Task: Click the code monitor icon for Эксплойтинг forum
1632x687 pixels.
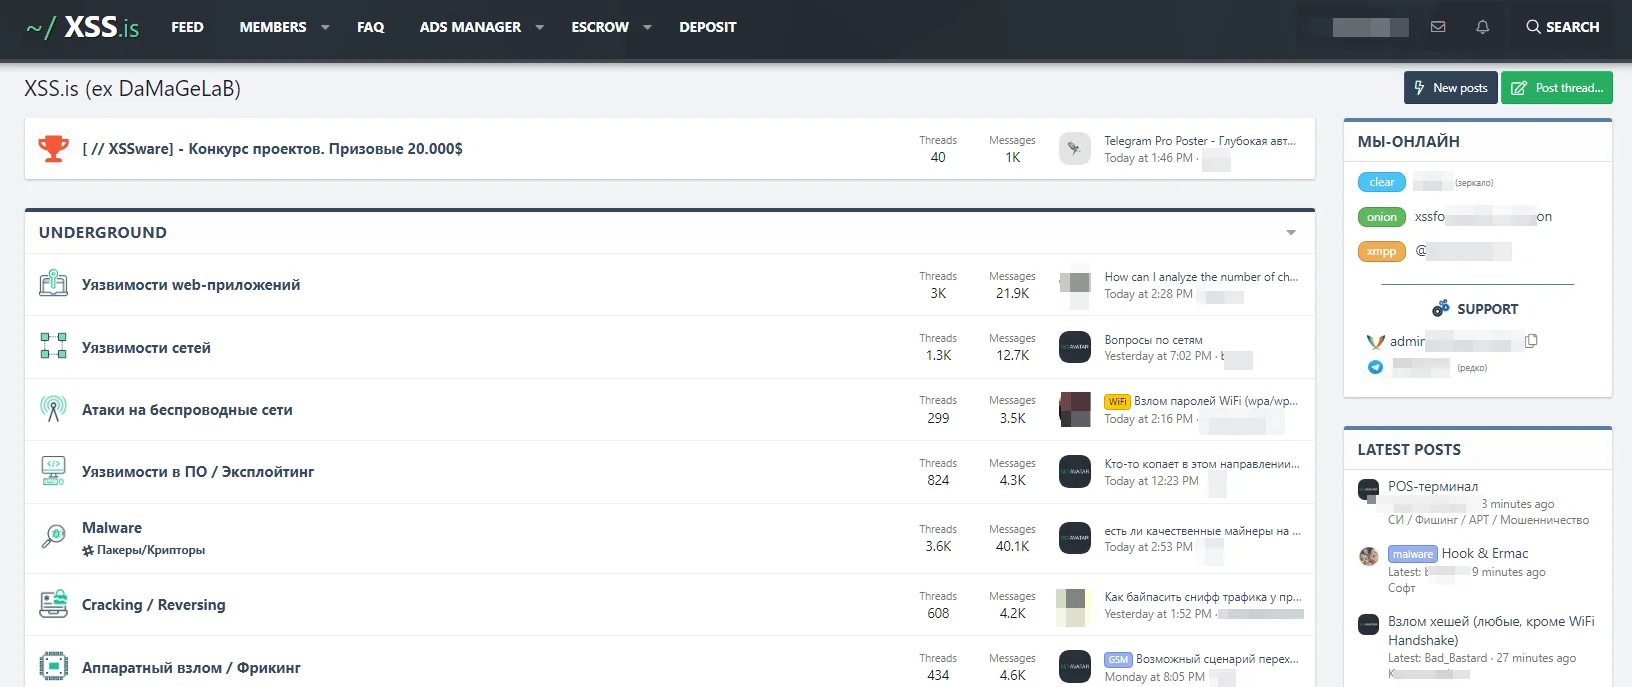Action: tap(53, 471)
